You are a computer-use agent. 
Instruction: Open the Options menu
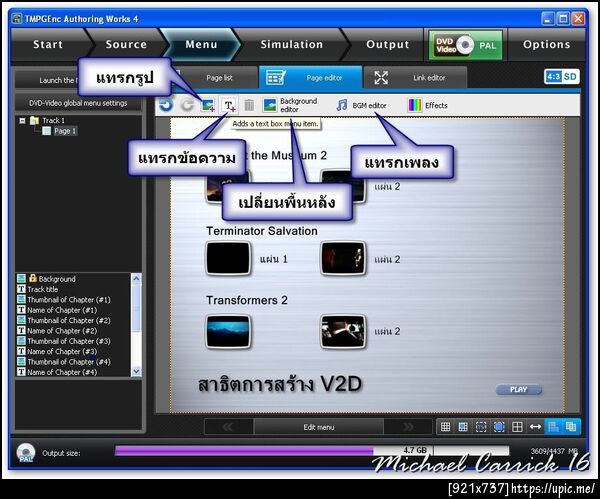click(x=546, y=44)
